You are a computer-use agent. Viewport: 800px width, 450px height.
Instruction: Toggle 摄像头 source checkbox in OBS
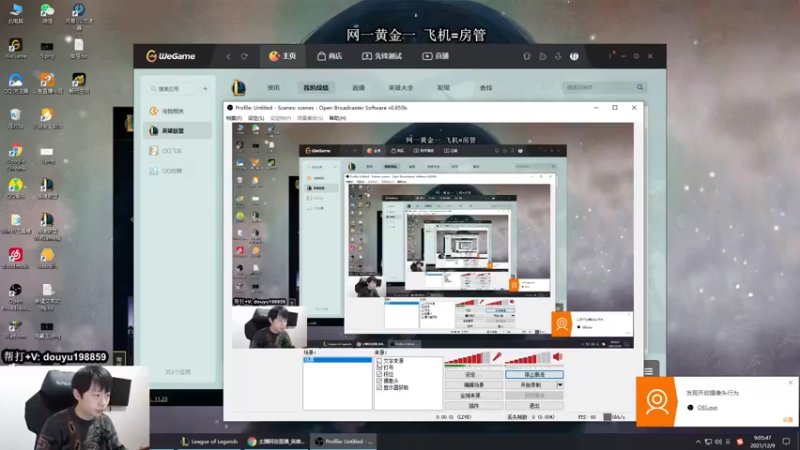(379, 381)
